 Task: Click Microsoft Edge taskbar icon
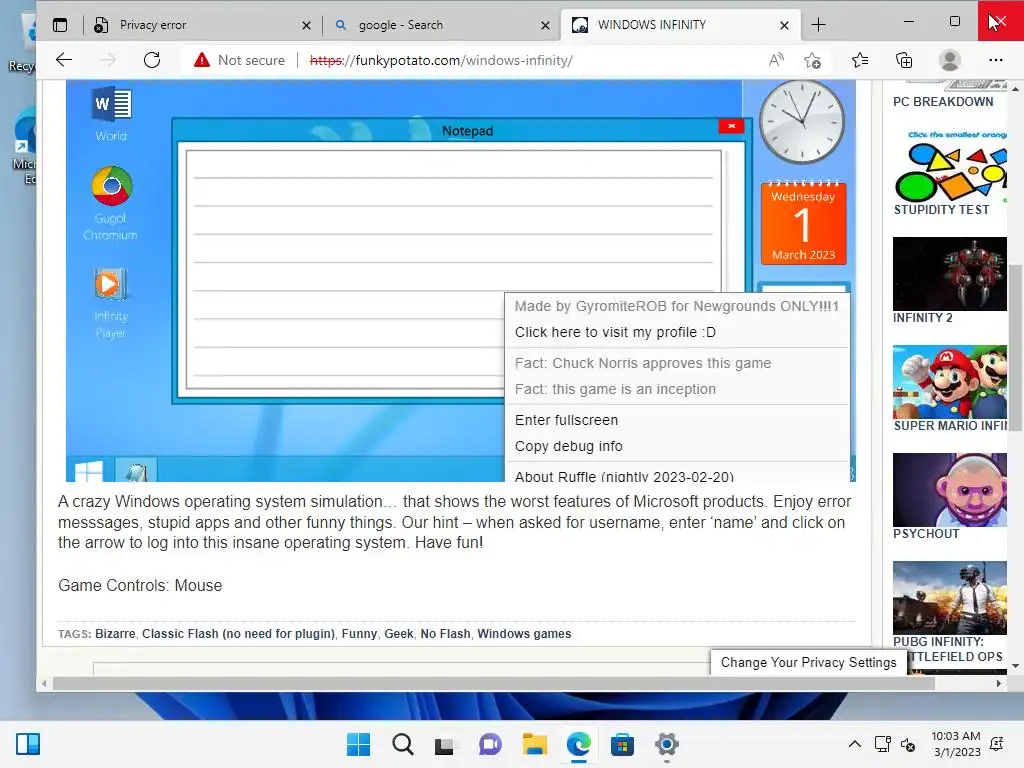tap(579, 744)
